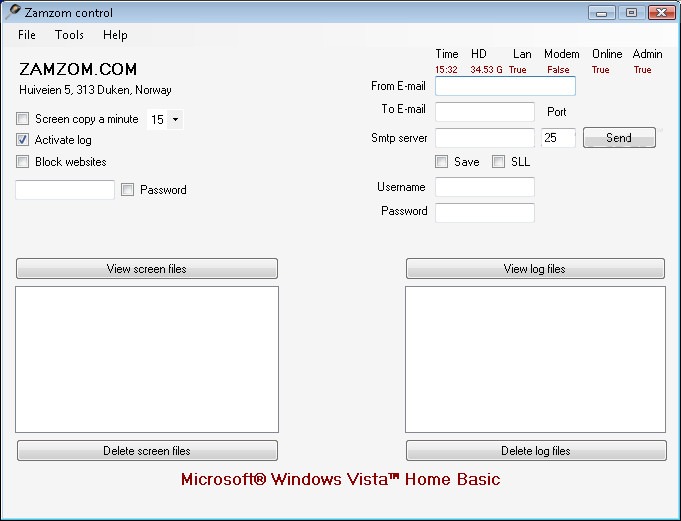Minimize the Zamzom control window
The width and height of the screenshot is (681, 521).
click(602, 13)
